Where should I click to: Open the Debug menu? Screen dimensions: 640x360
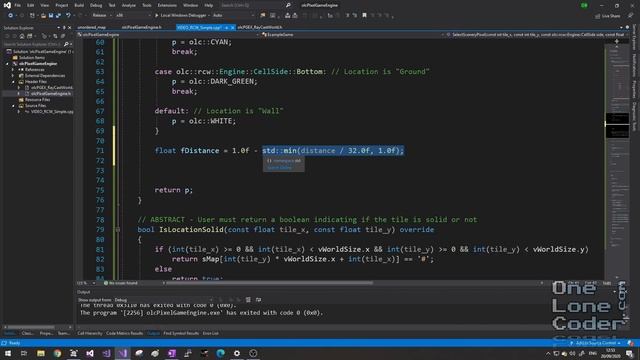pos(96,5)
